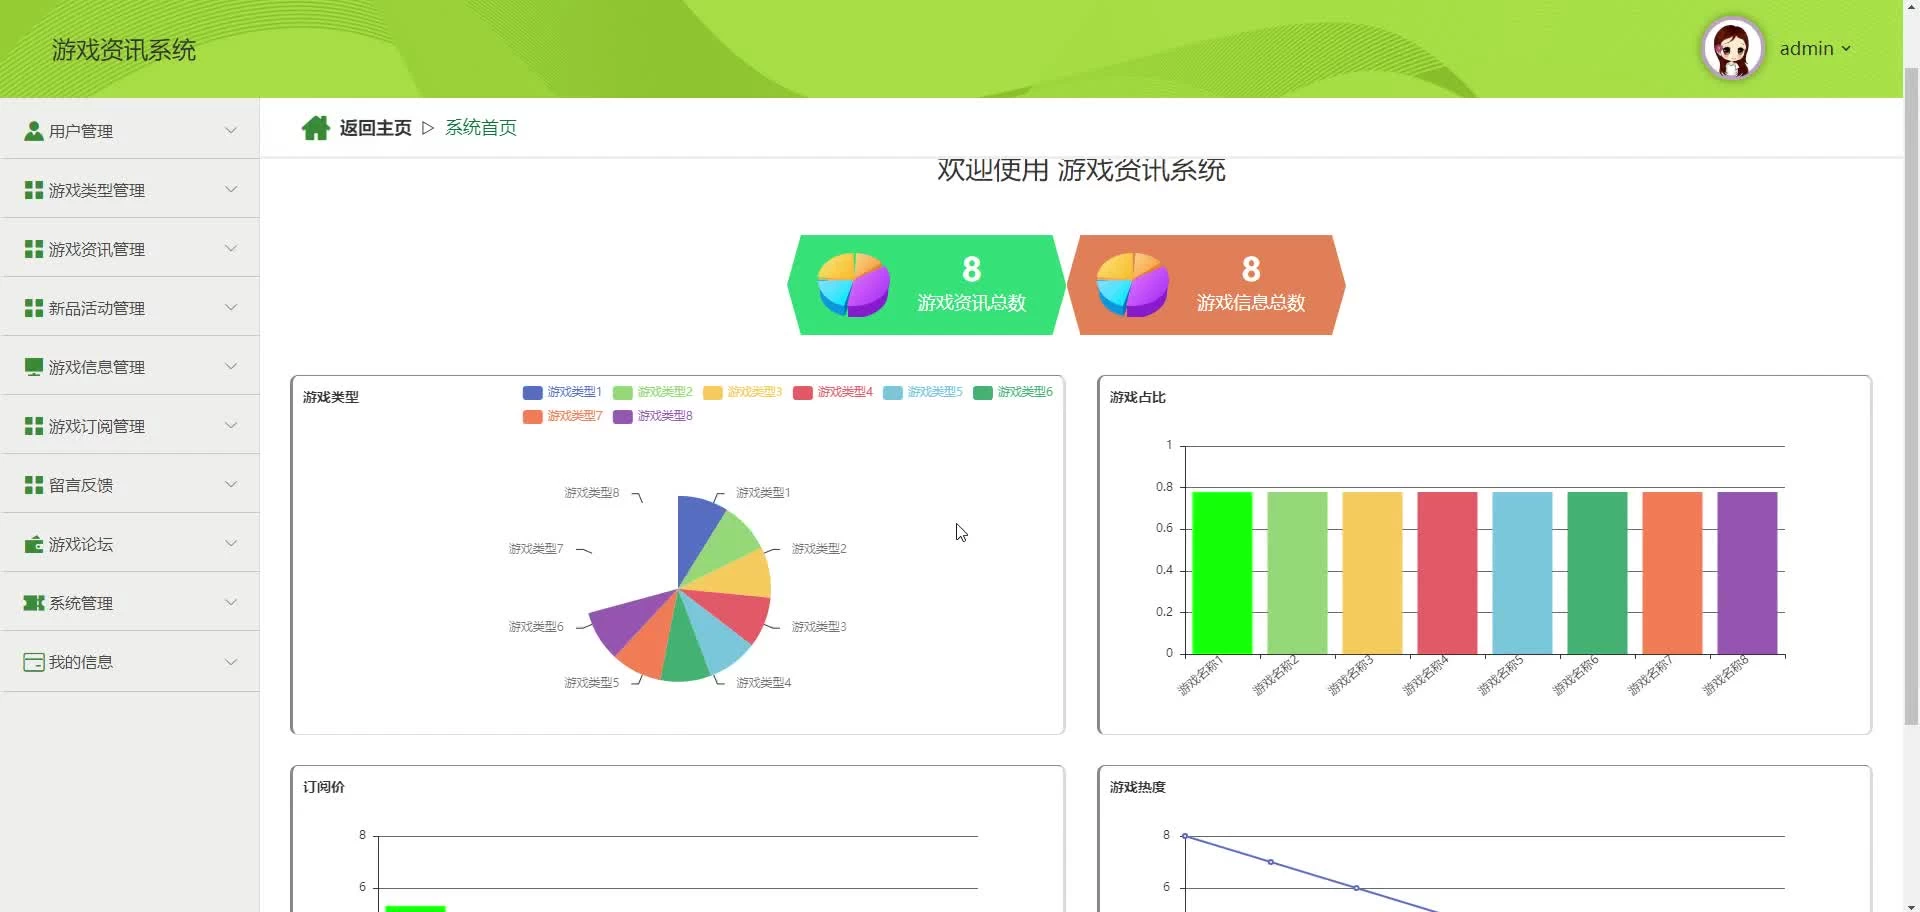Click the first point on 游戏热度 line
Screen dimensions: 1920x912
coord(1185,836)
